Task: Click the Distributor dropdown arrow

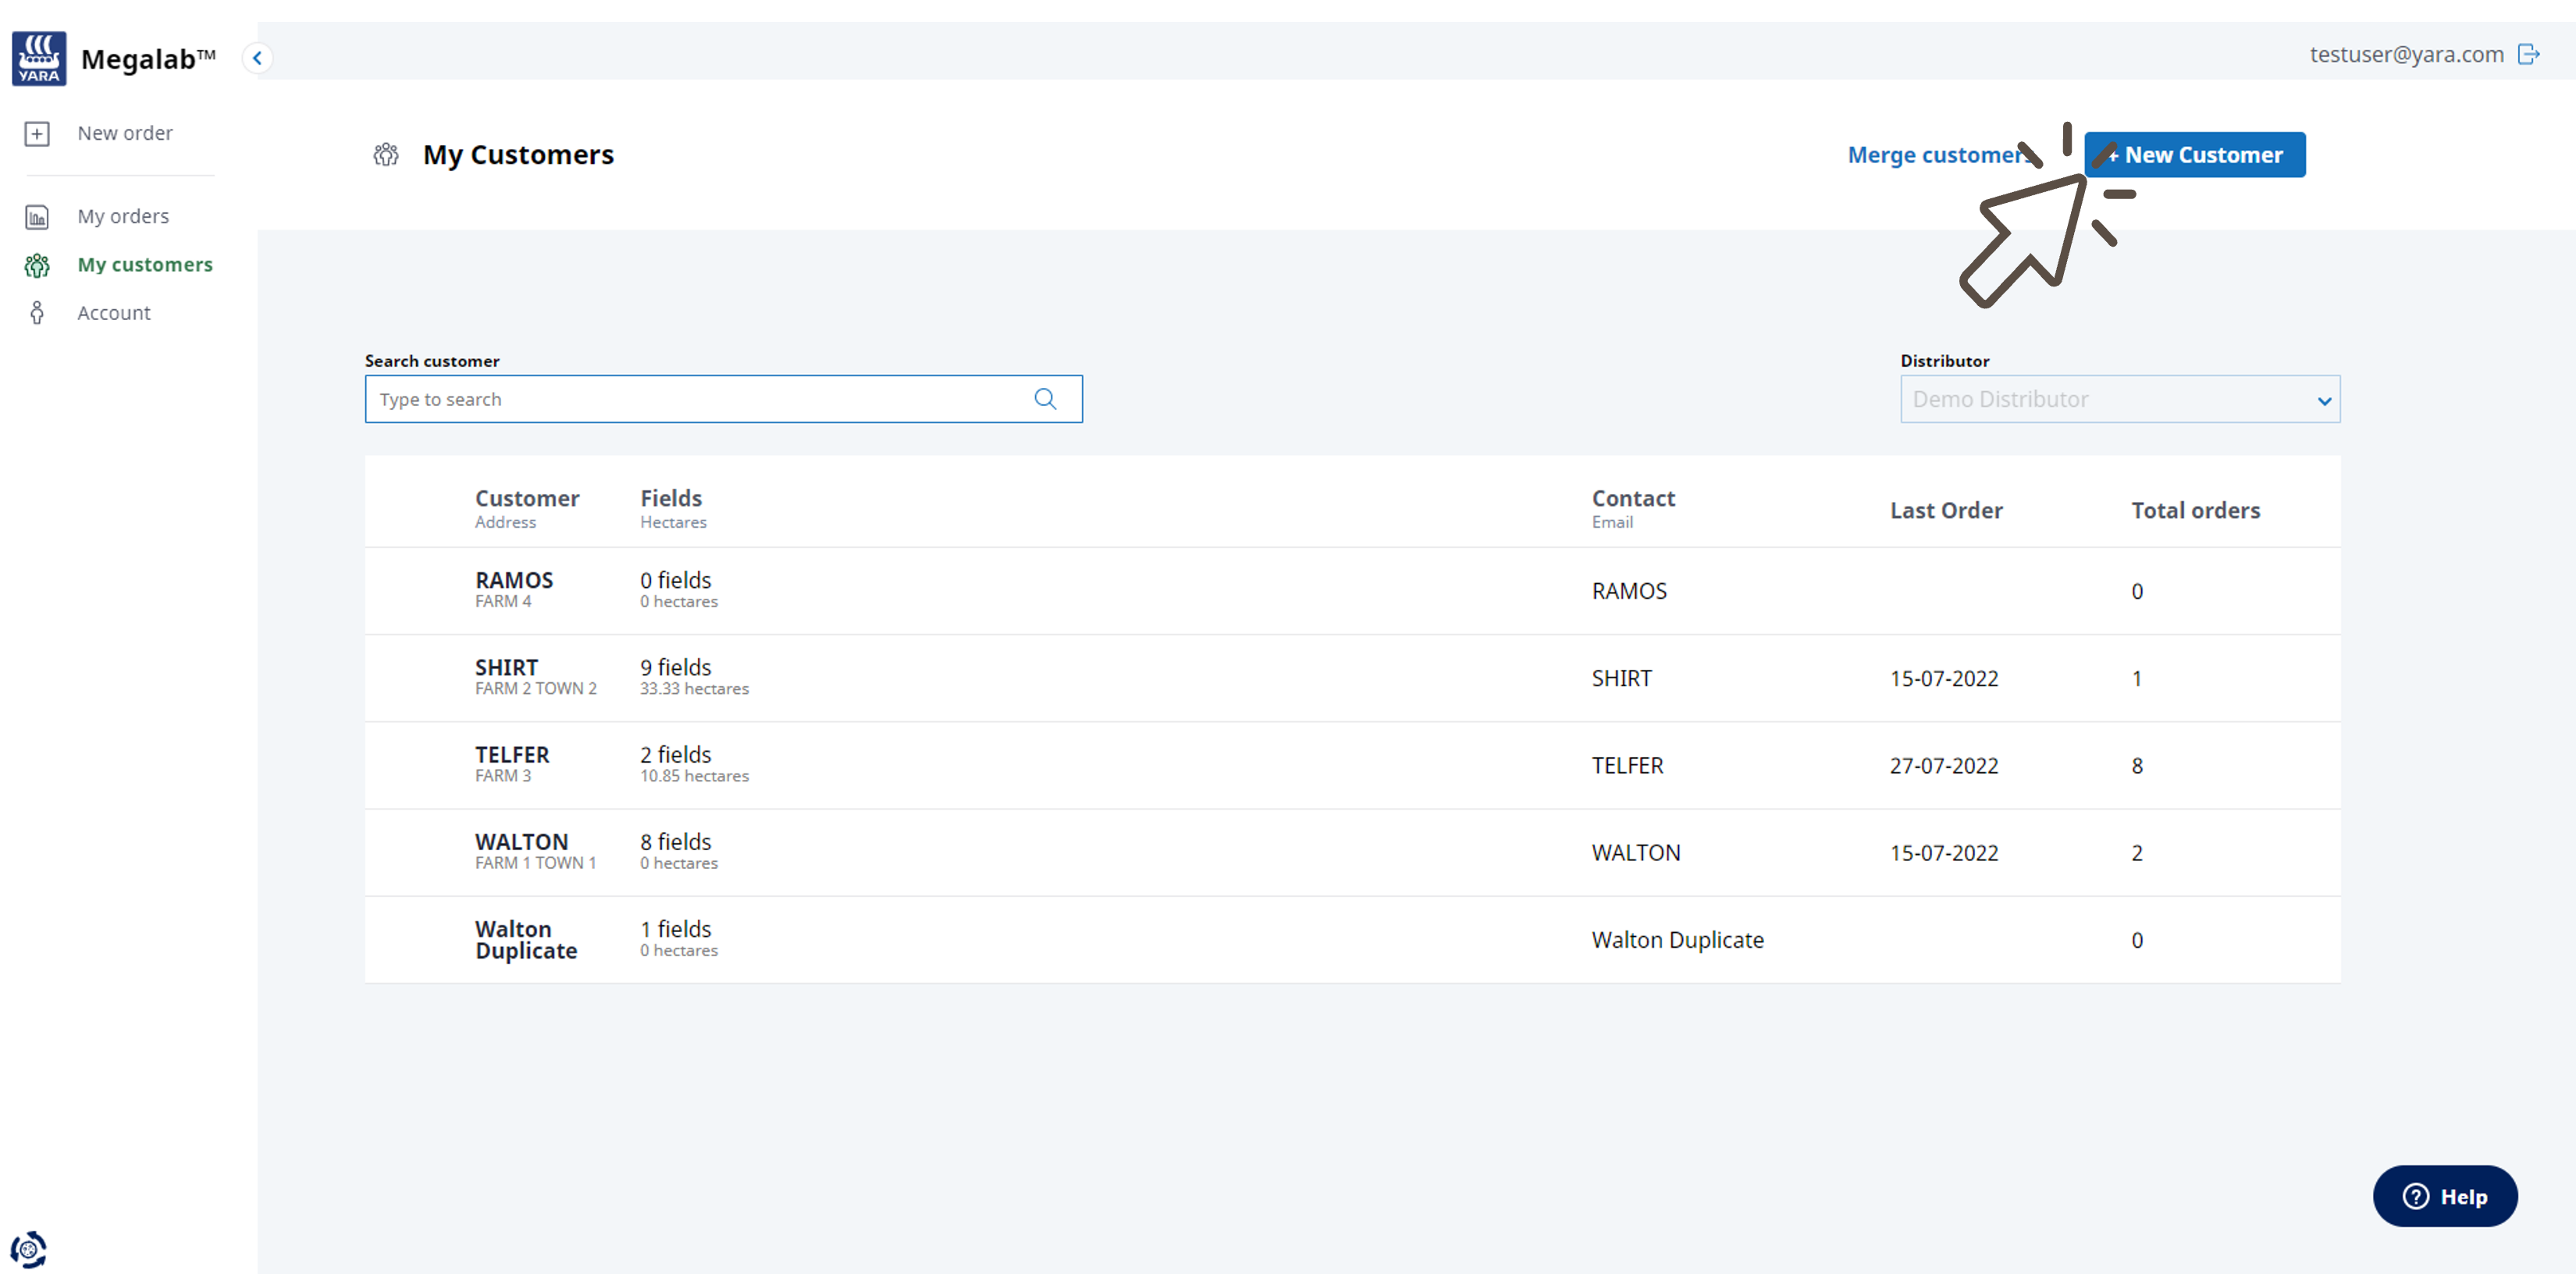Action: pos(2324,400)
